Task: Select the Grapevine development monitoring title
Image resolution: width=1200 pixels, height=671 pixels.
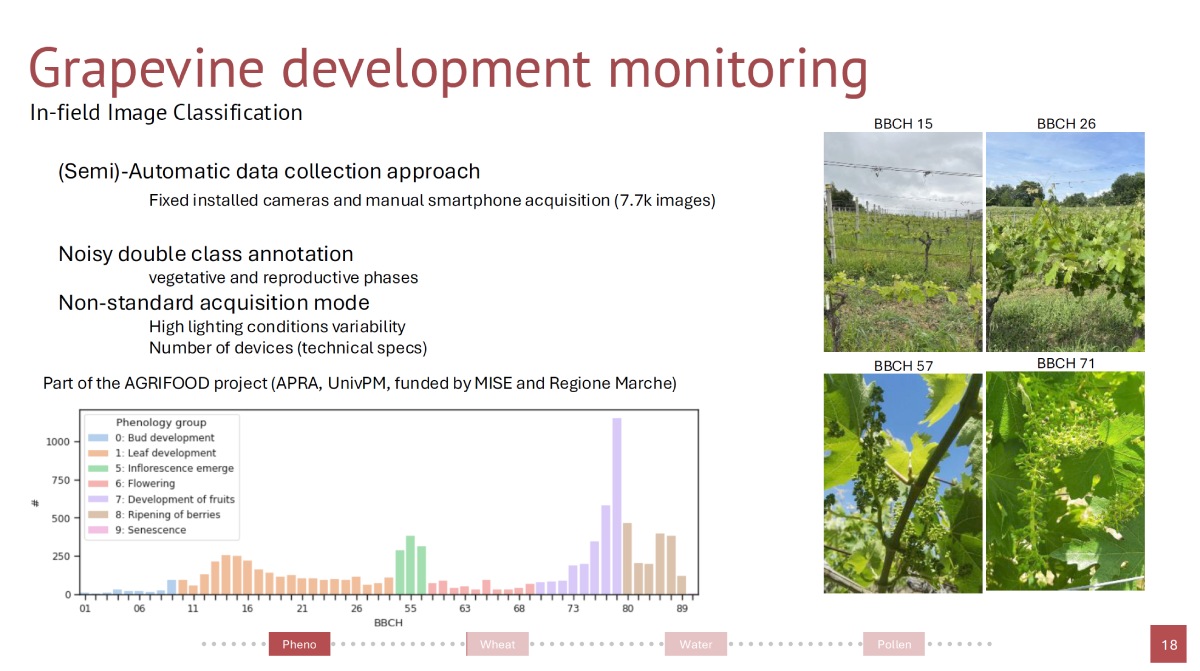Action: [448, 69]
